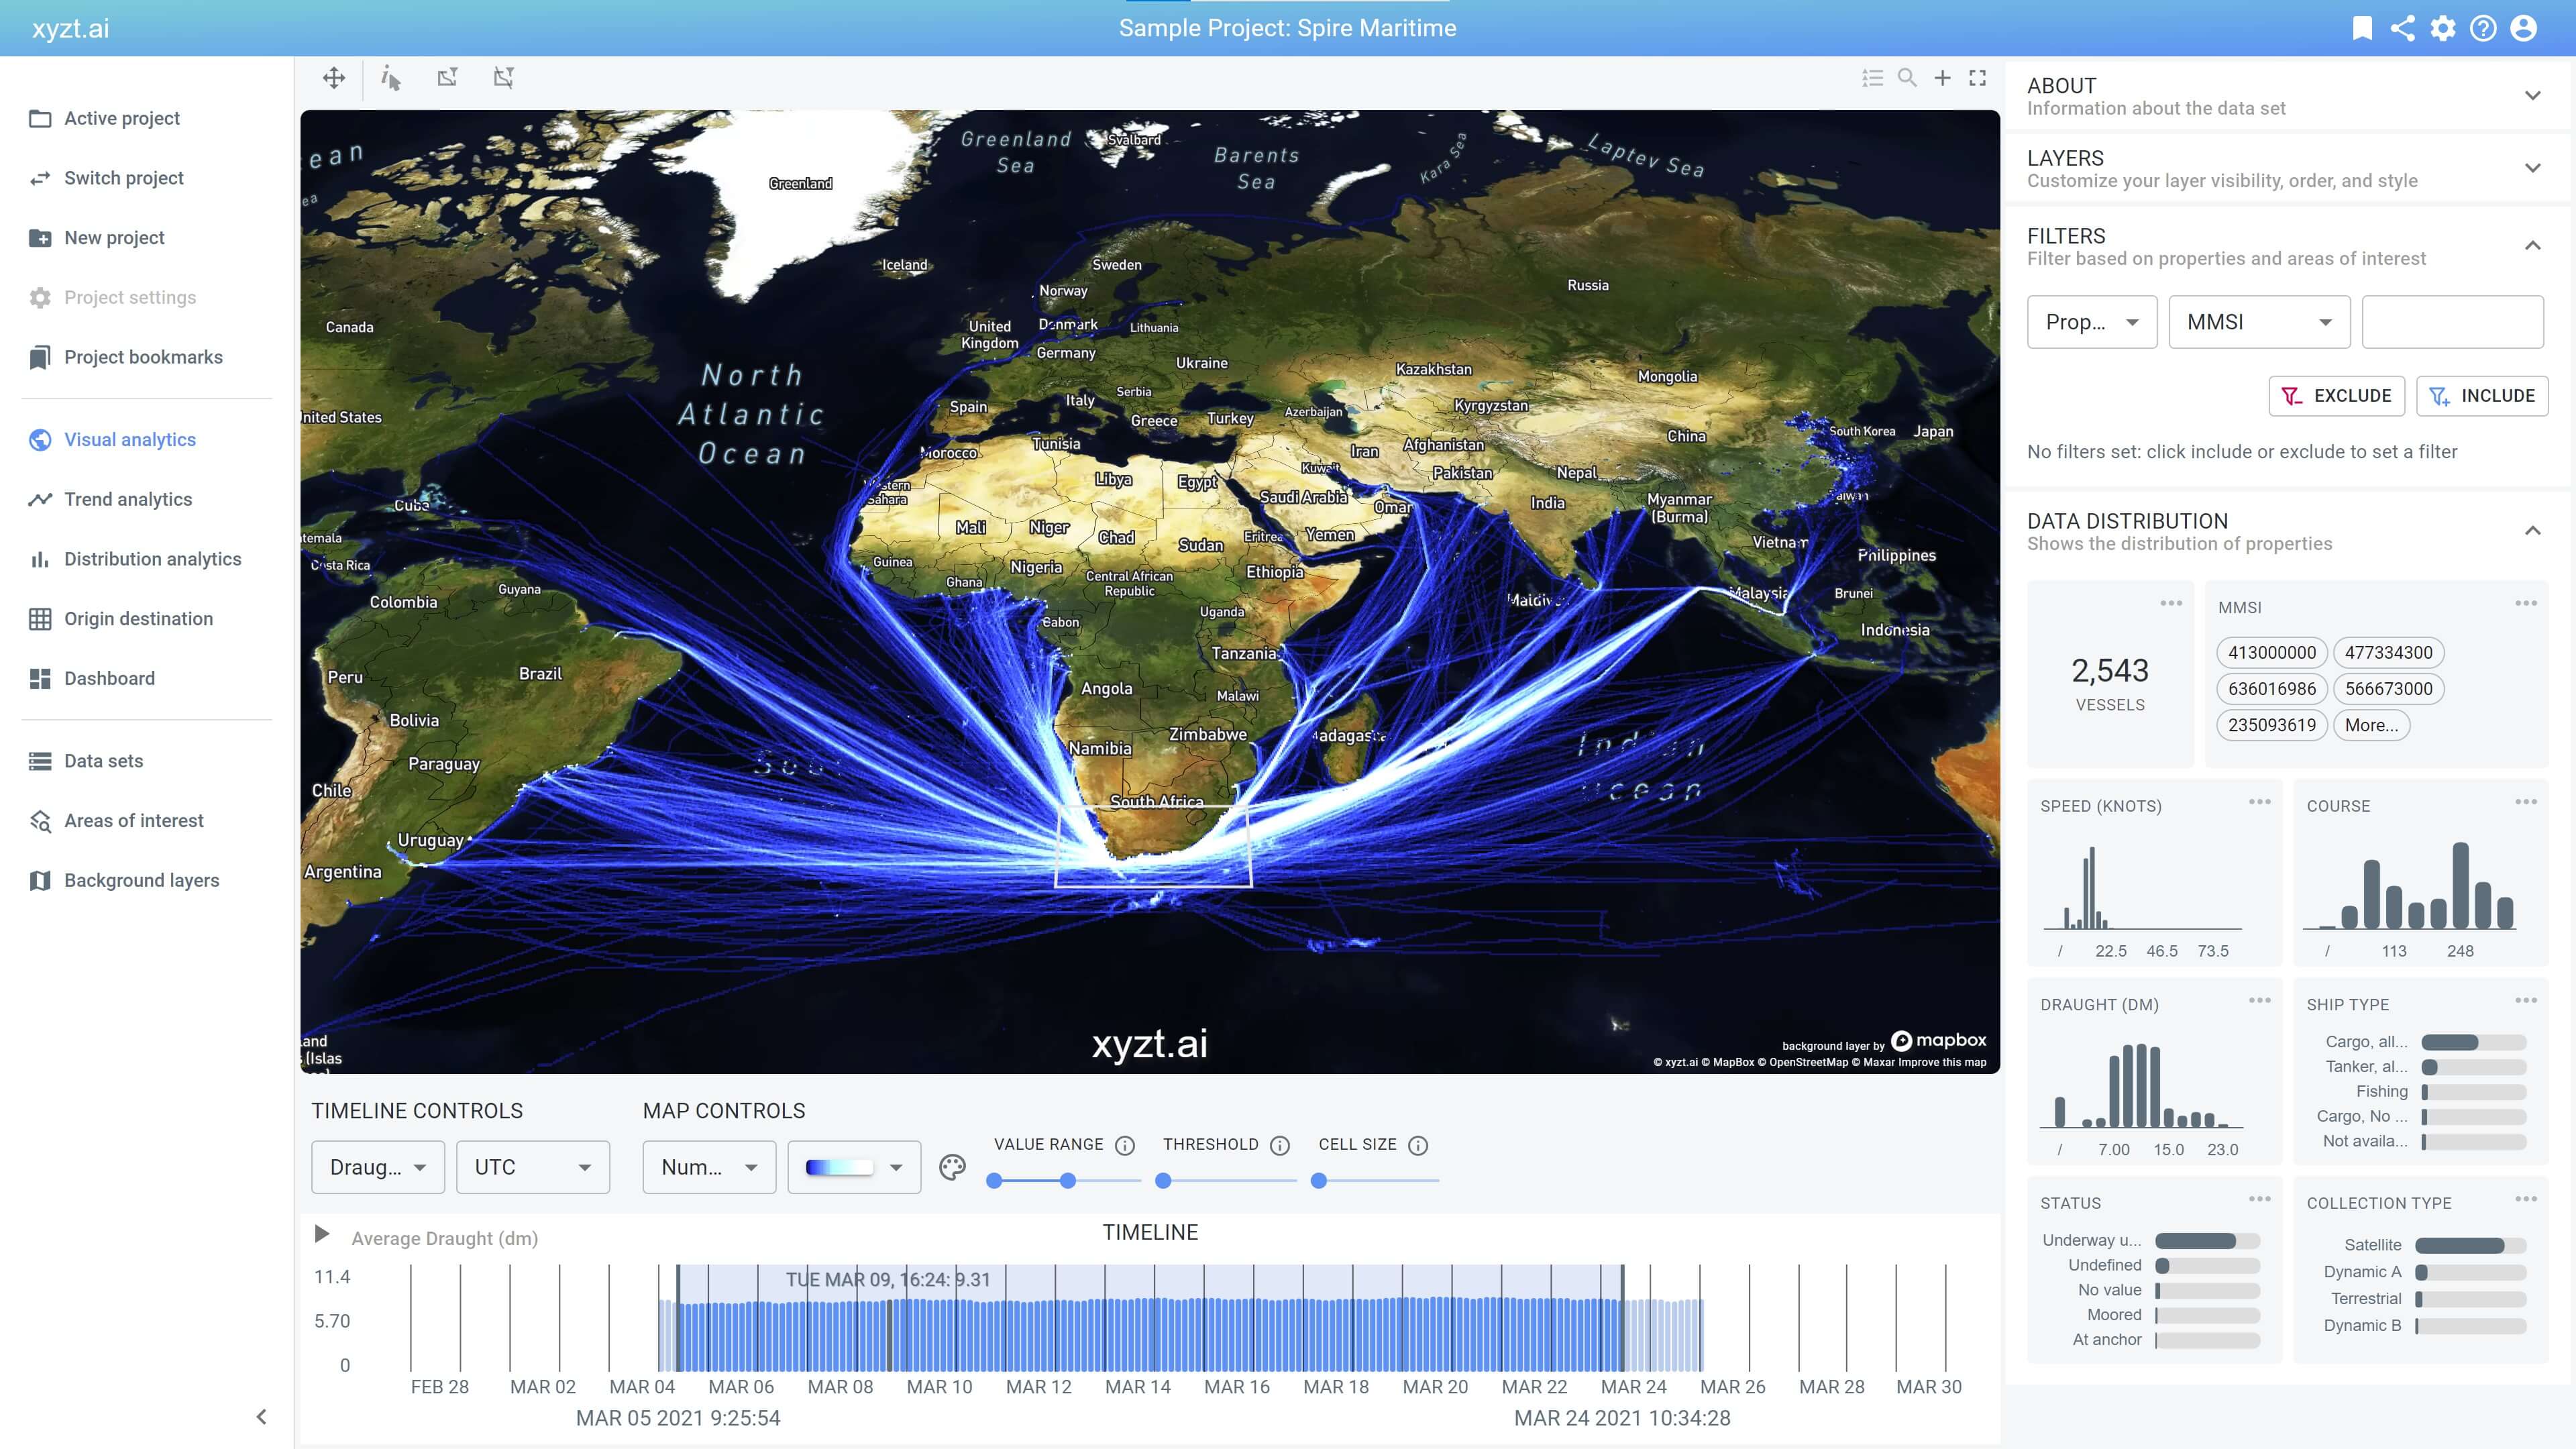The image size is (2576, 1449).
Task: Click the xyzt.ai logo in header
Action: (71, 28)
